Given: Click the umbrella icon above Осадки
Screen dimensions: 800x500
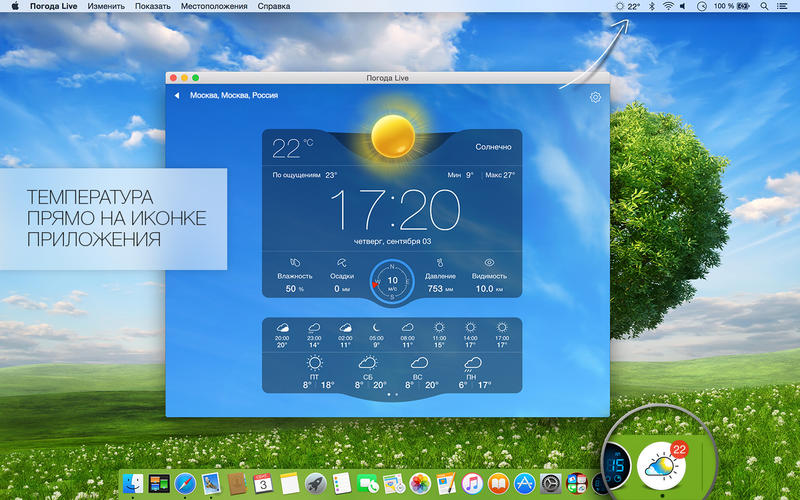Looking at the screenshot, I should (341, 263).
